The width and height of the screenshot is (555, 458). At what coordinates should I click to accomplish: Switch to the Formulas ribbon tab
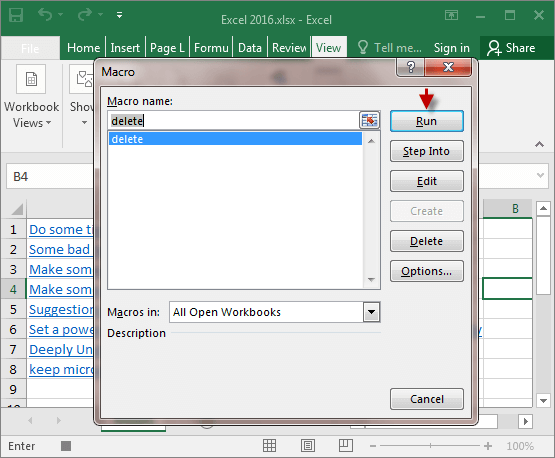(211, 48)
